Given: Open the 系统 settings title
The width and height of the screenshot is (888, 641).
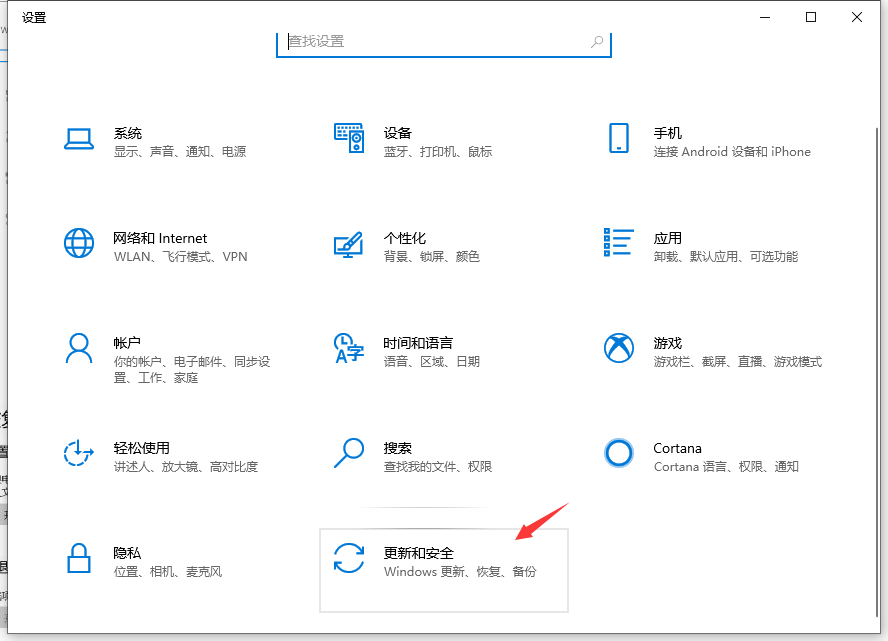Looking at the screenshot, I should point(127,133).
